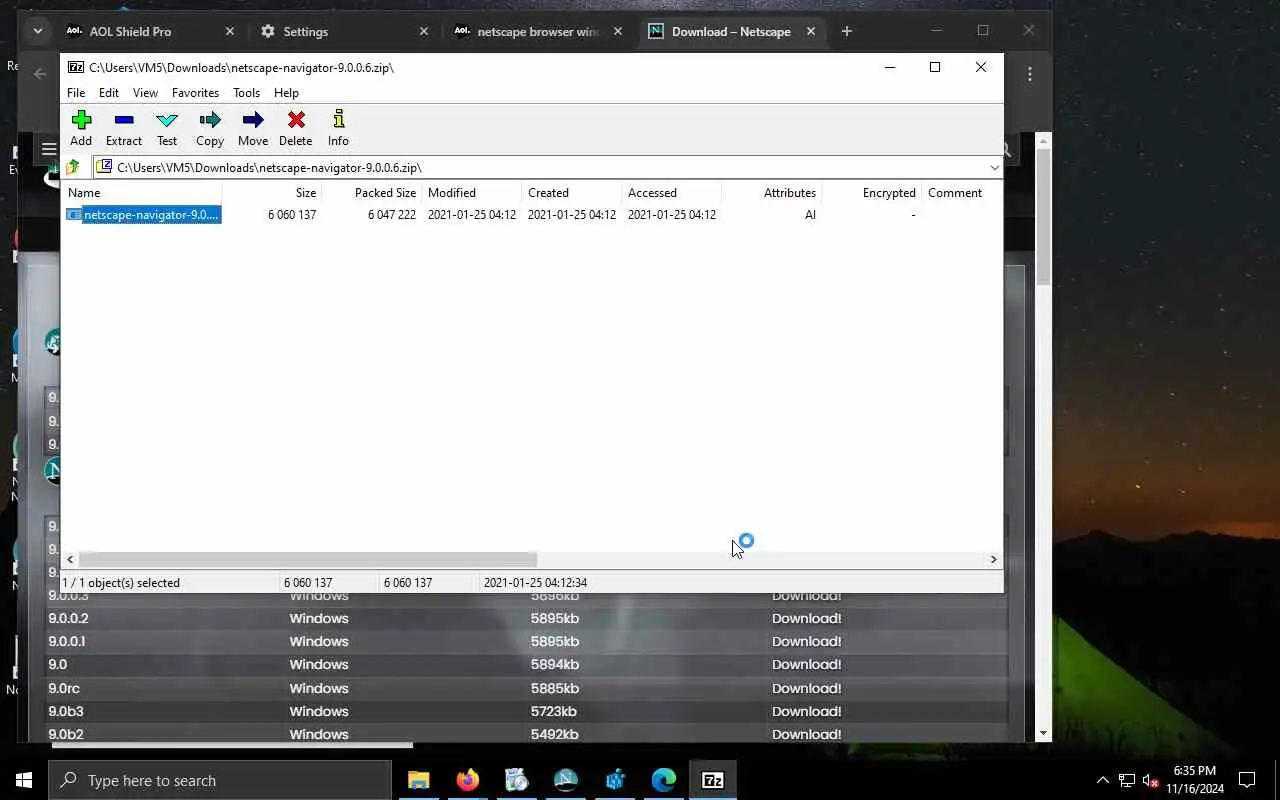The height and width of the screenshot is (800, 1280).
Task: Click Download! link for version 9.0.0.1
Action: (x=806, y=642)
